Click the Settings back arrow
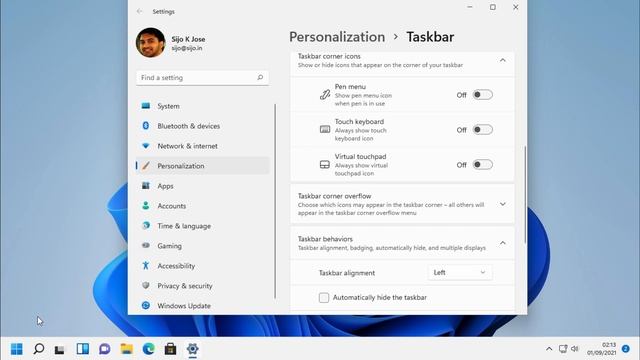Screen dimensions: 640x360 pos(140,11)
